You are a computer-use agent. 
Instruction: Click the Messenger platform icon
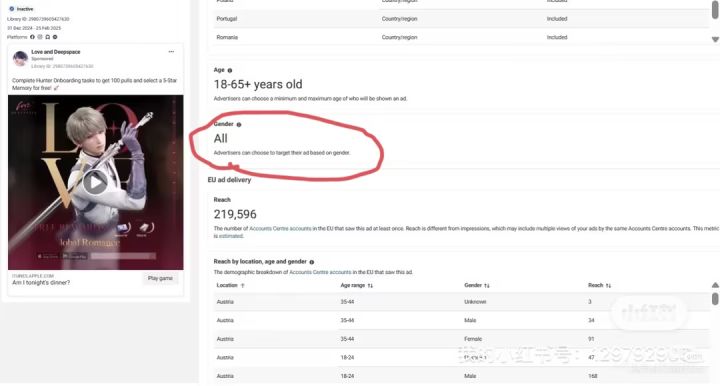click(55, 37)
